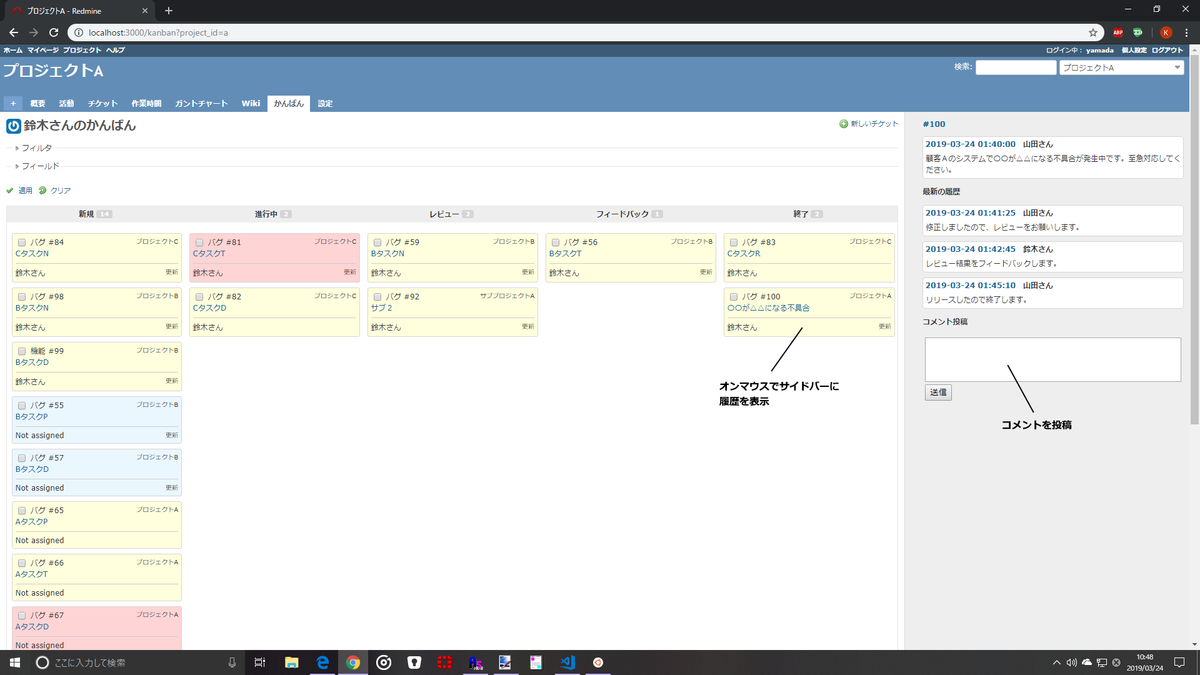This screenshot has width=1200, height=675.
Task: Check the checkbox on バグ #81 card
Action: pyautogui.click(x=201, y=240)
